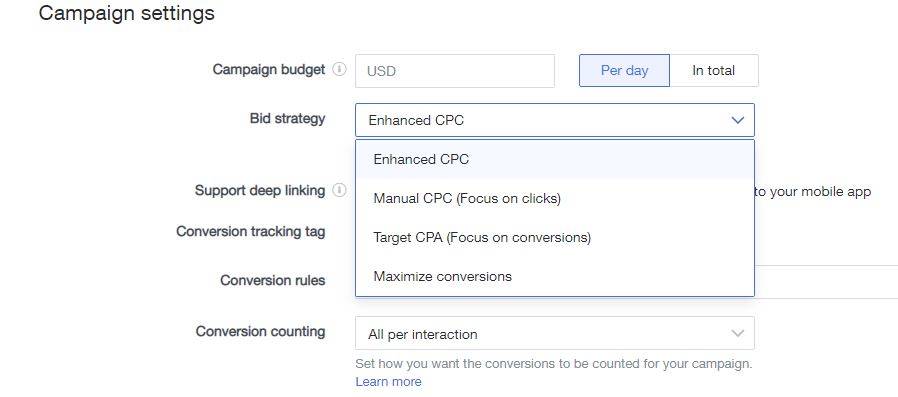The height and width of the screenshot is (397, 898).
Task: Click the Campaign settings heading
Action: click(127, 13)
